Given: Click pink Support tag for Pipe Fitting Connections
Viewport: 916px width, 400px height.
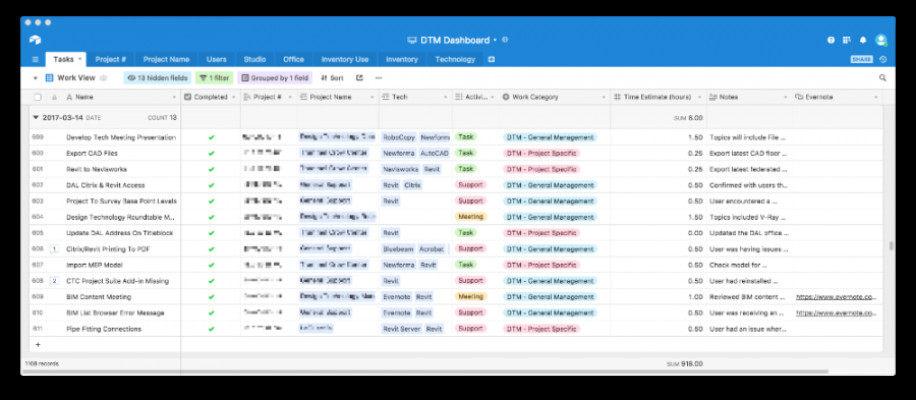Looking at the screenshot, I should [471, 329].
